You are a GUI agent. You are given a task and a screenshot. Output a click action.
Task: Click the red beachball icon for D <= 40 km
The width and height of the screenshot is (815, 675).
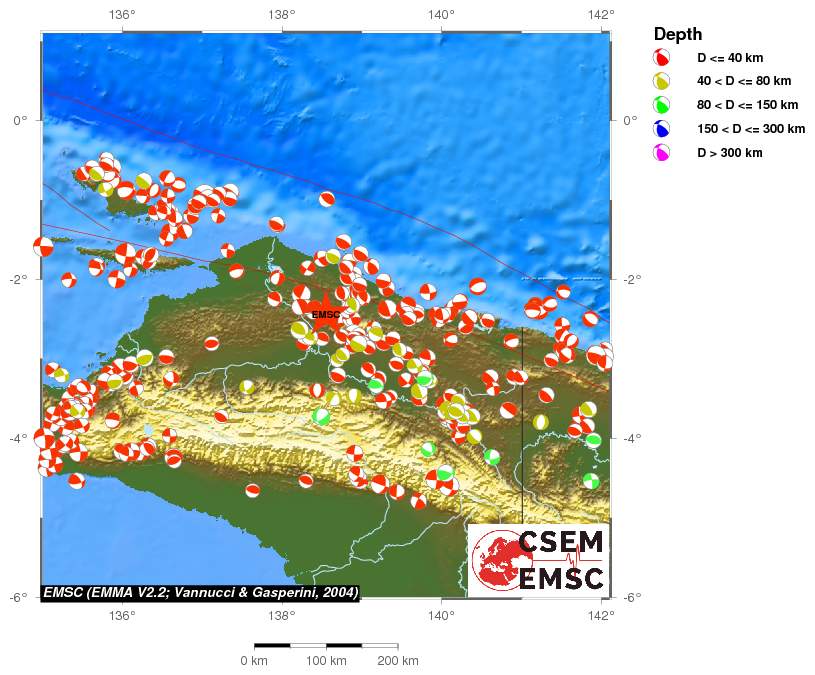pyautogui.click(x=661, y=58)
